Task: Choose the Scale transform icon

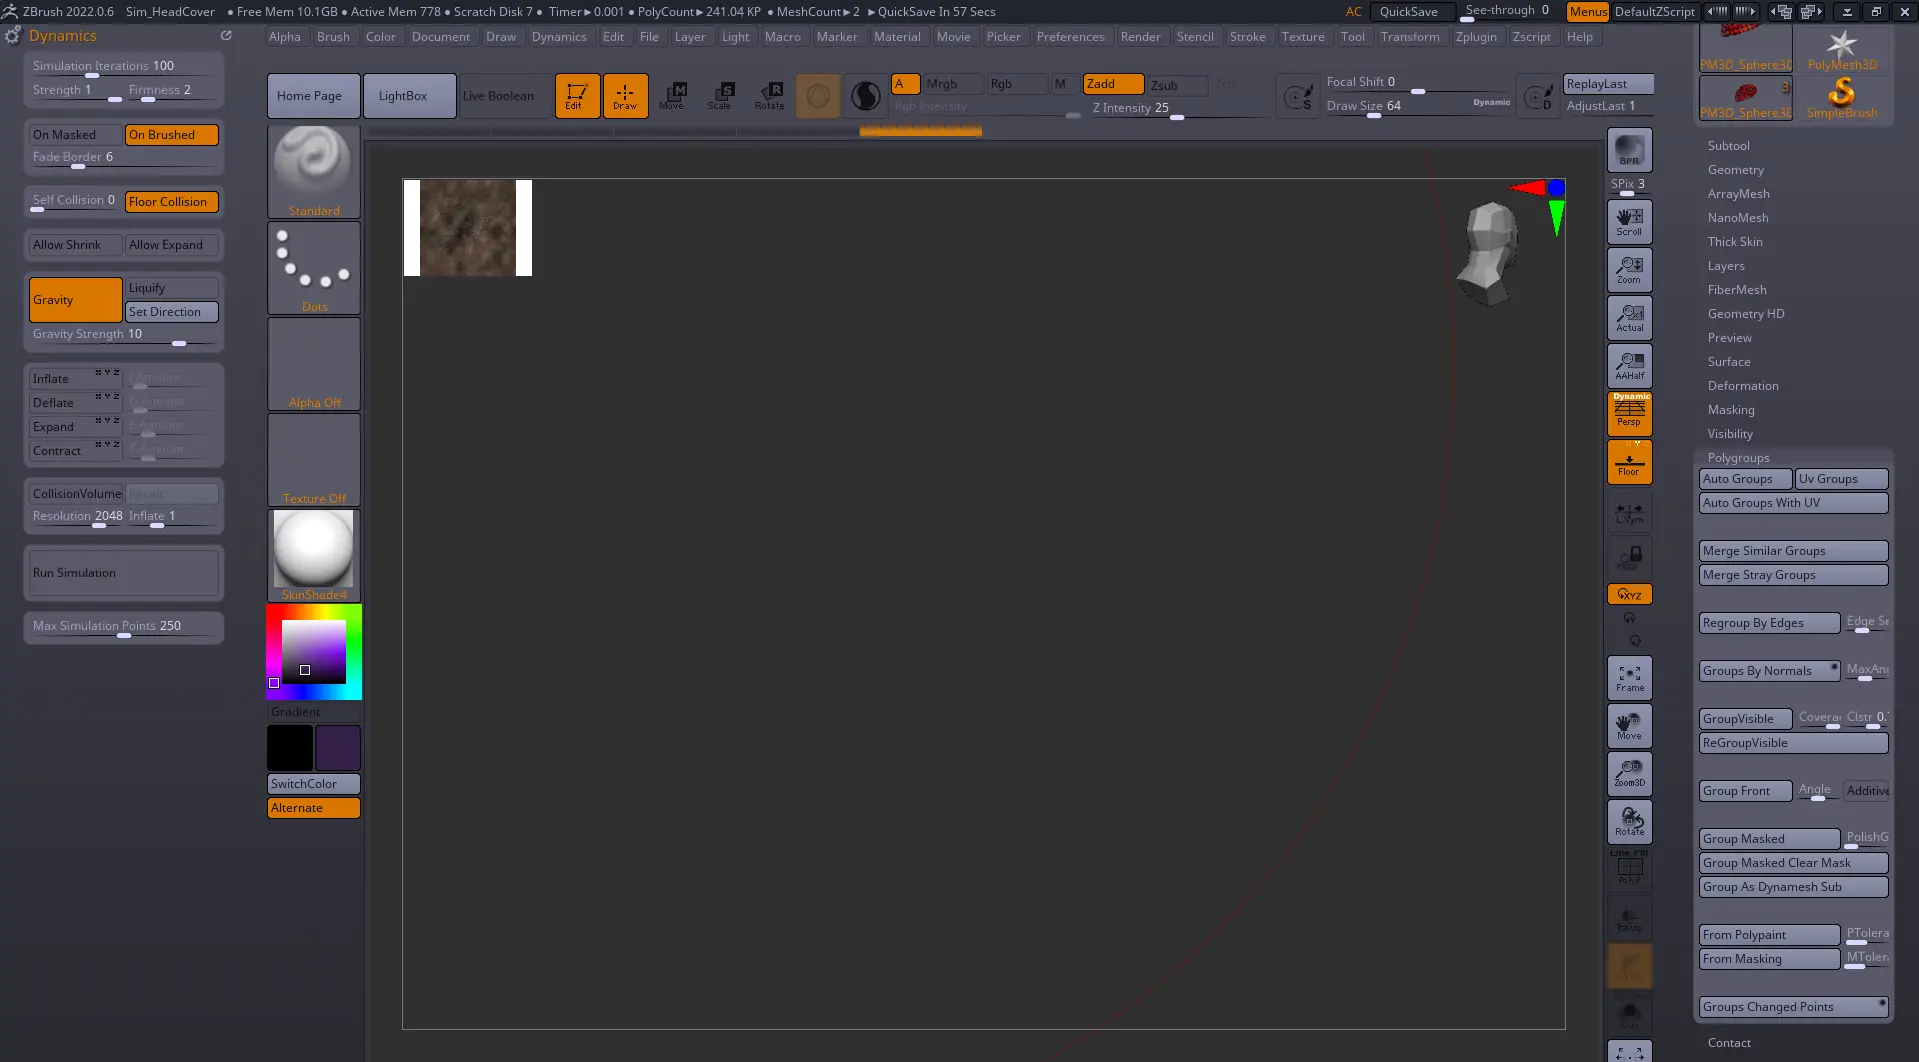Action: tap(720, 96)
